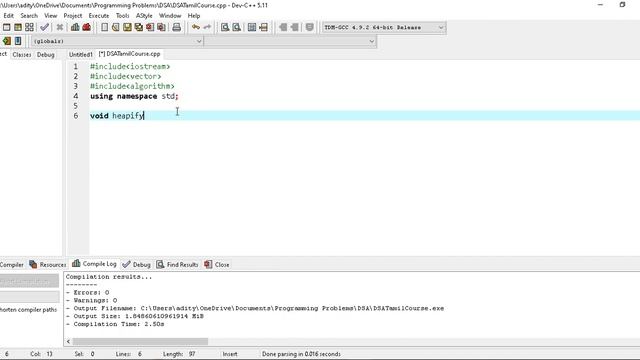Screen dimensions: 640x360
Task: Click the blue book bookmark icon
Action: coord(18,41)
